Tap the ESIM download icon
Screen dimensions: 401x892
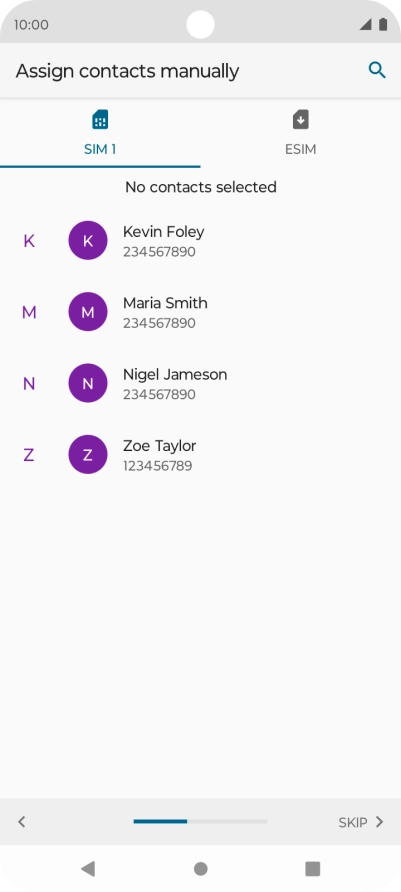pyautogui.click(x=300, y=120)
